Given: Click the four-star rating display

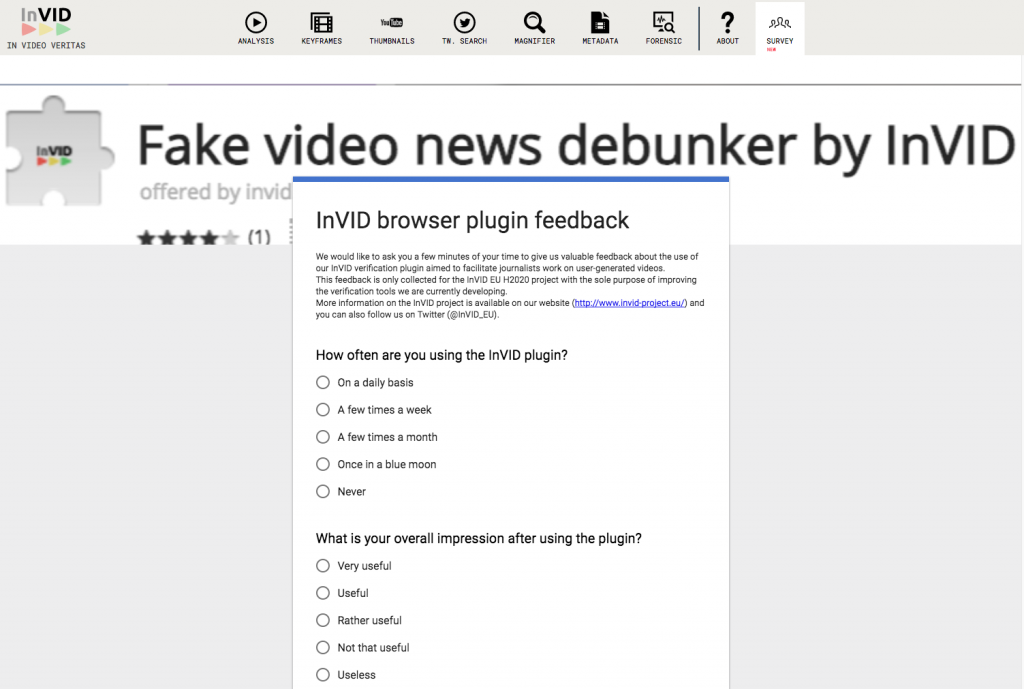Looking at the screenshot, I should pyautogui.click(x=185, y=238).
